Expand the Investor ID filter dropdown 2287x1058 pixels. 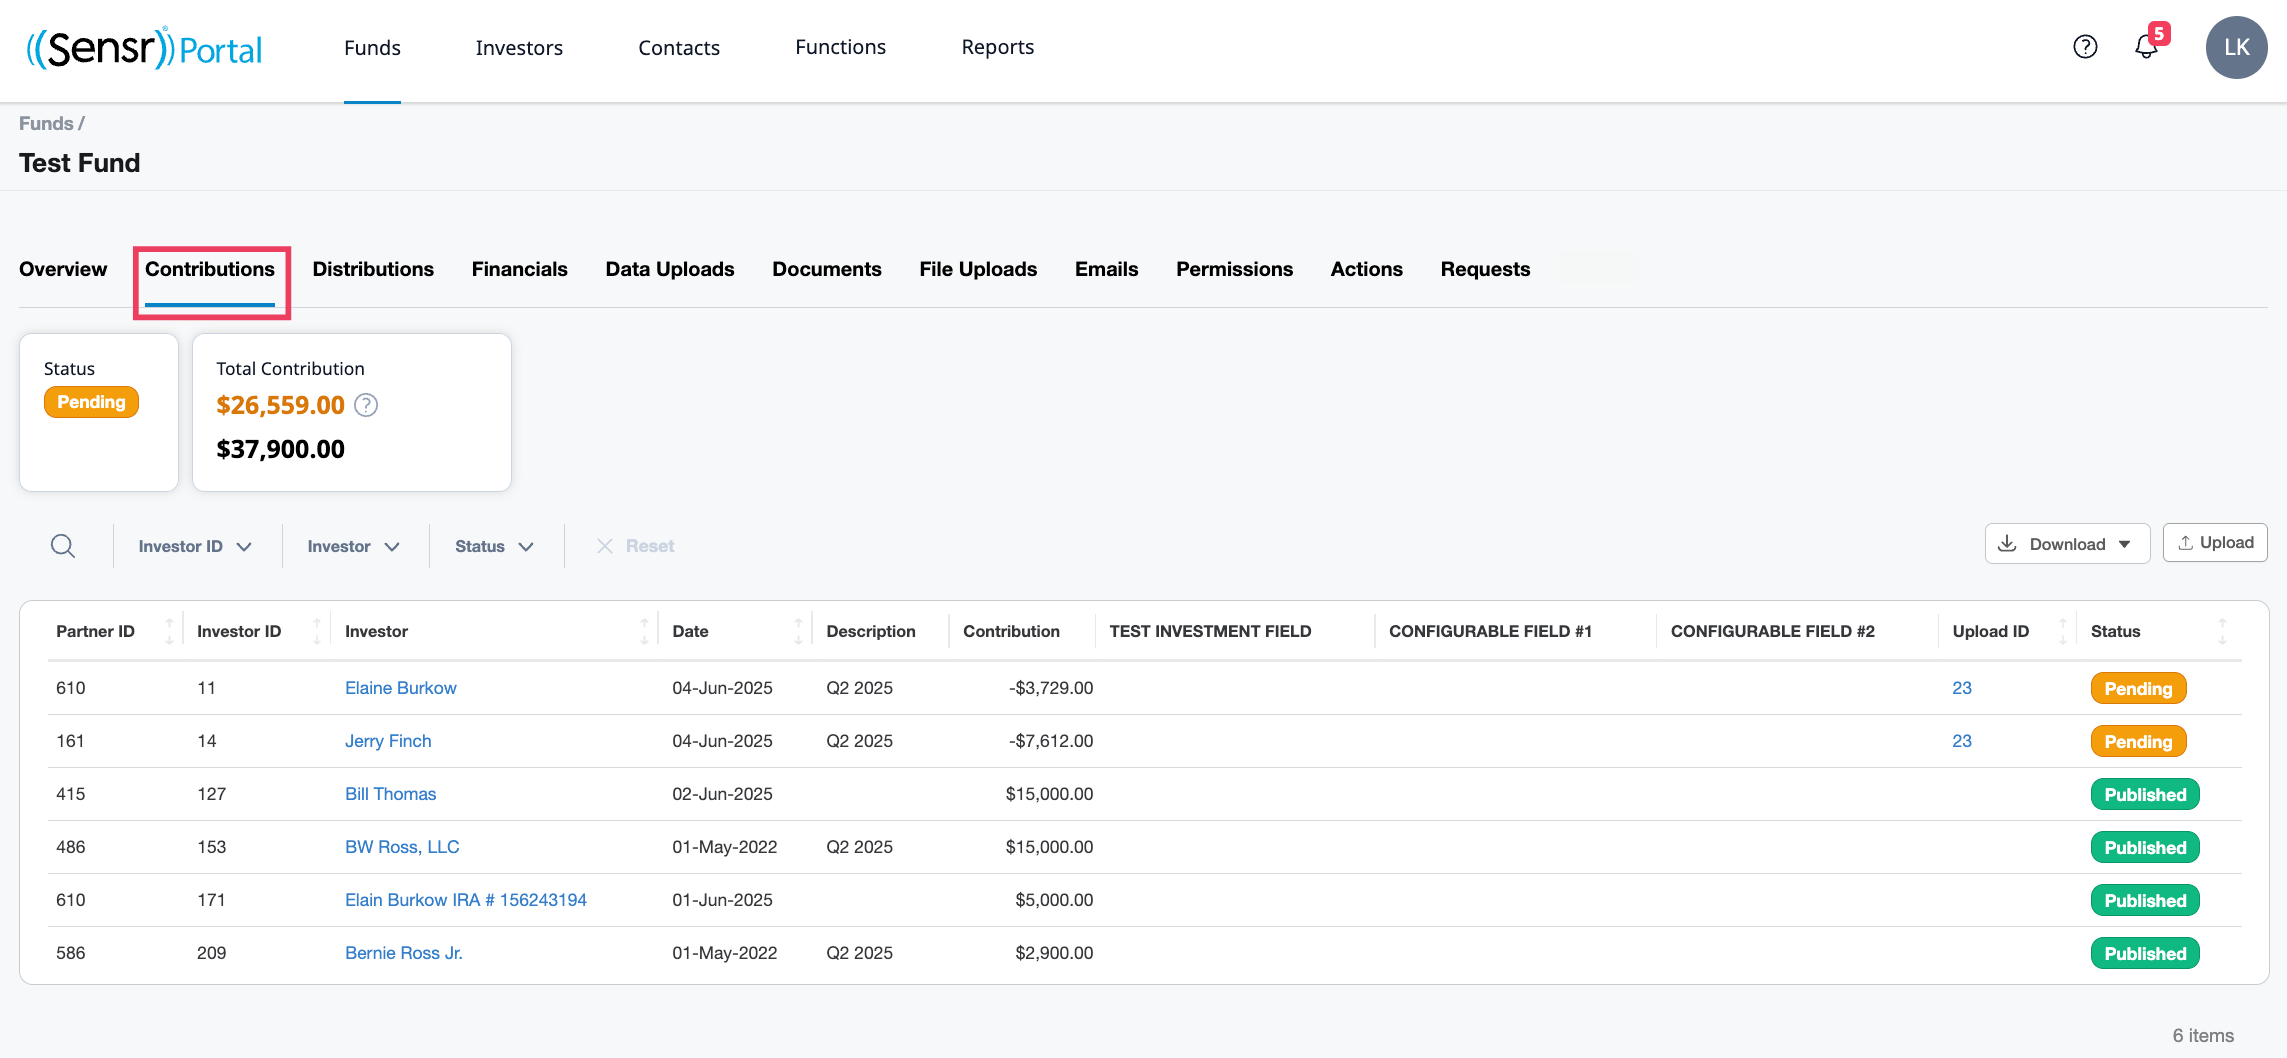click(x=195, y=546)
